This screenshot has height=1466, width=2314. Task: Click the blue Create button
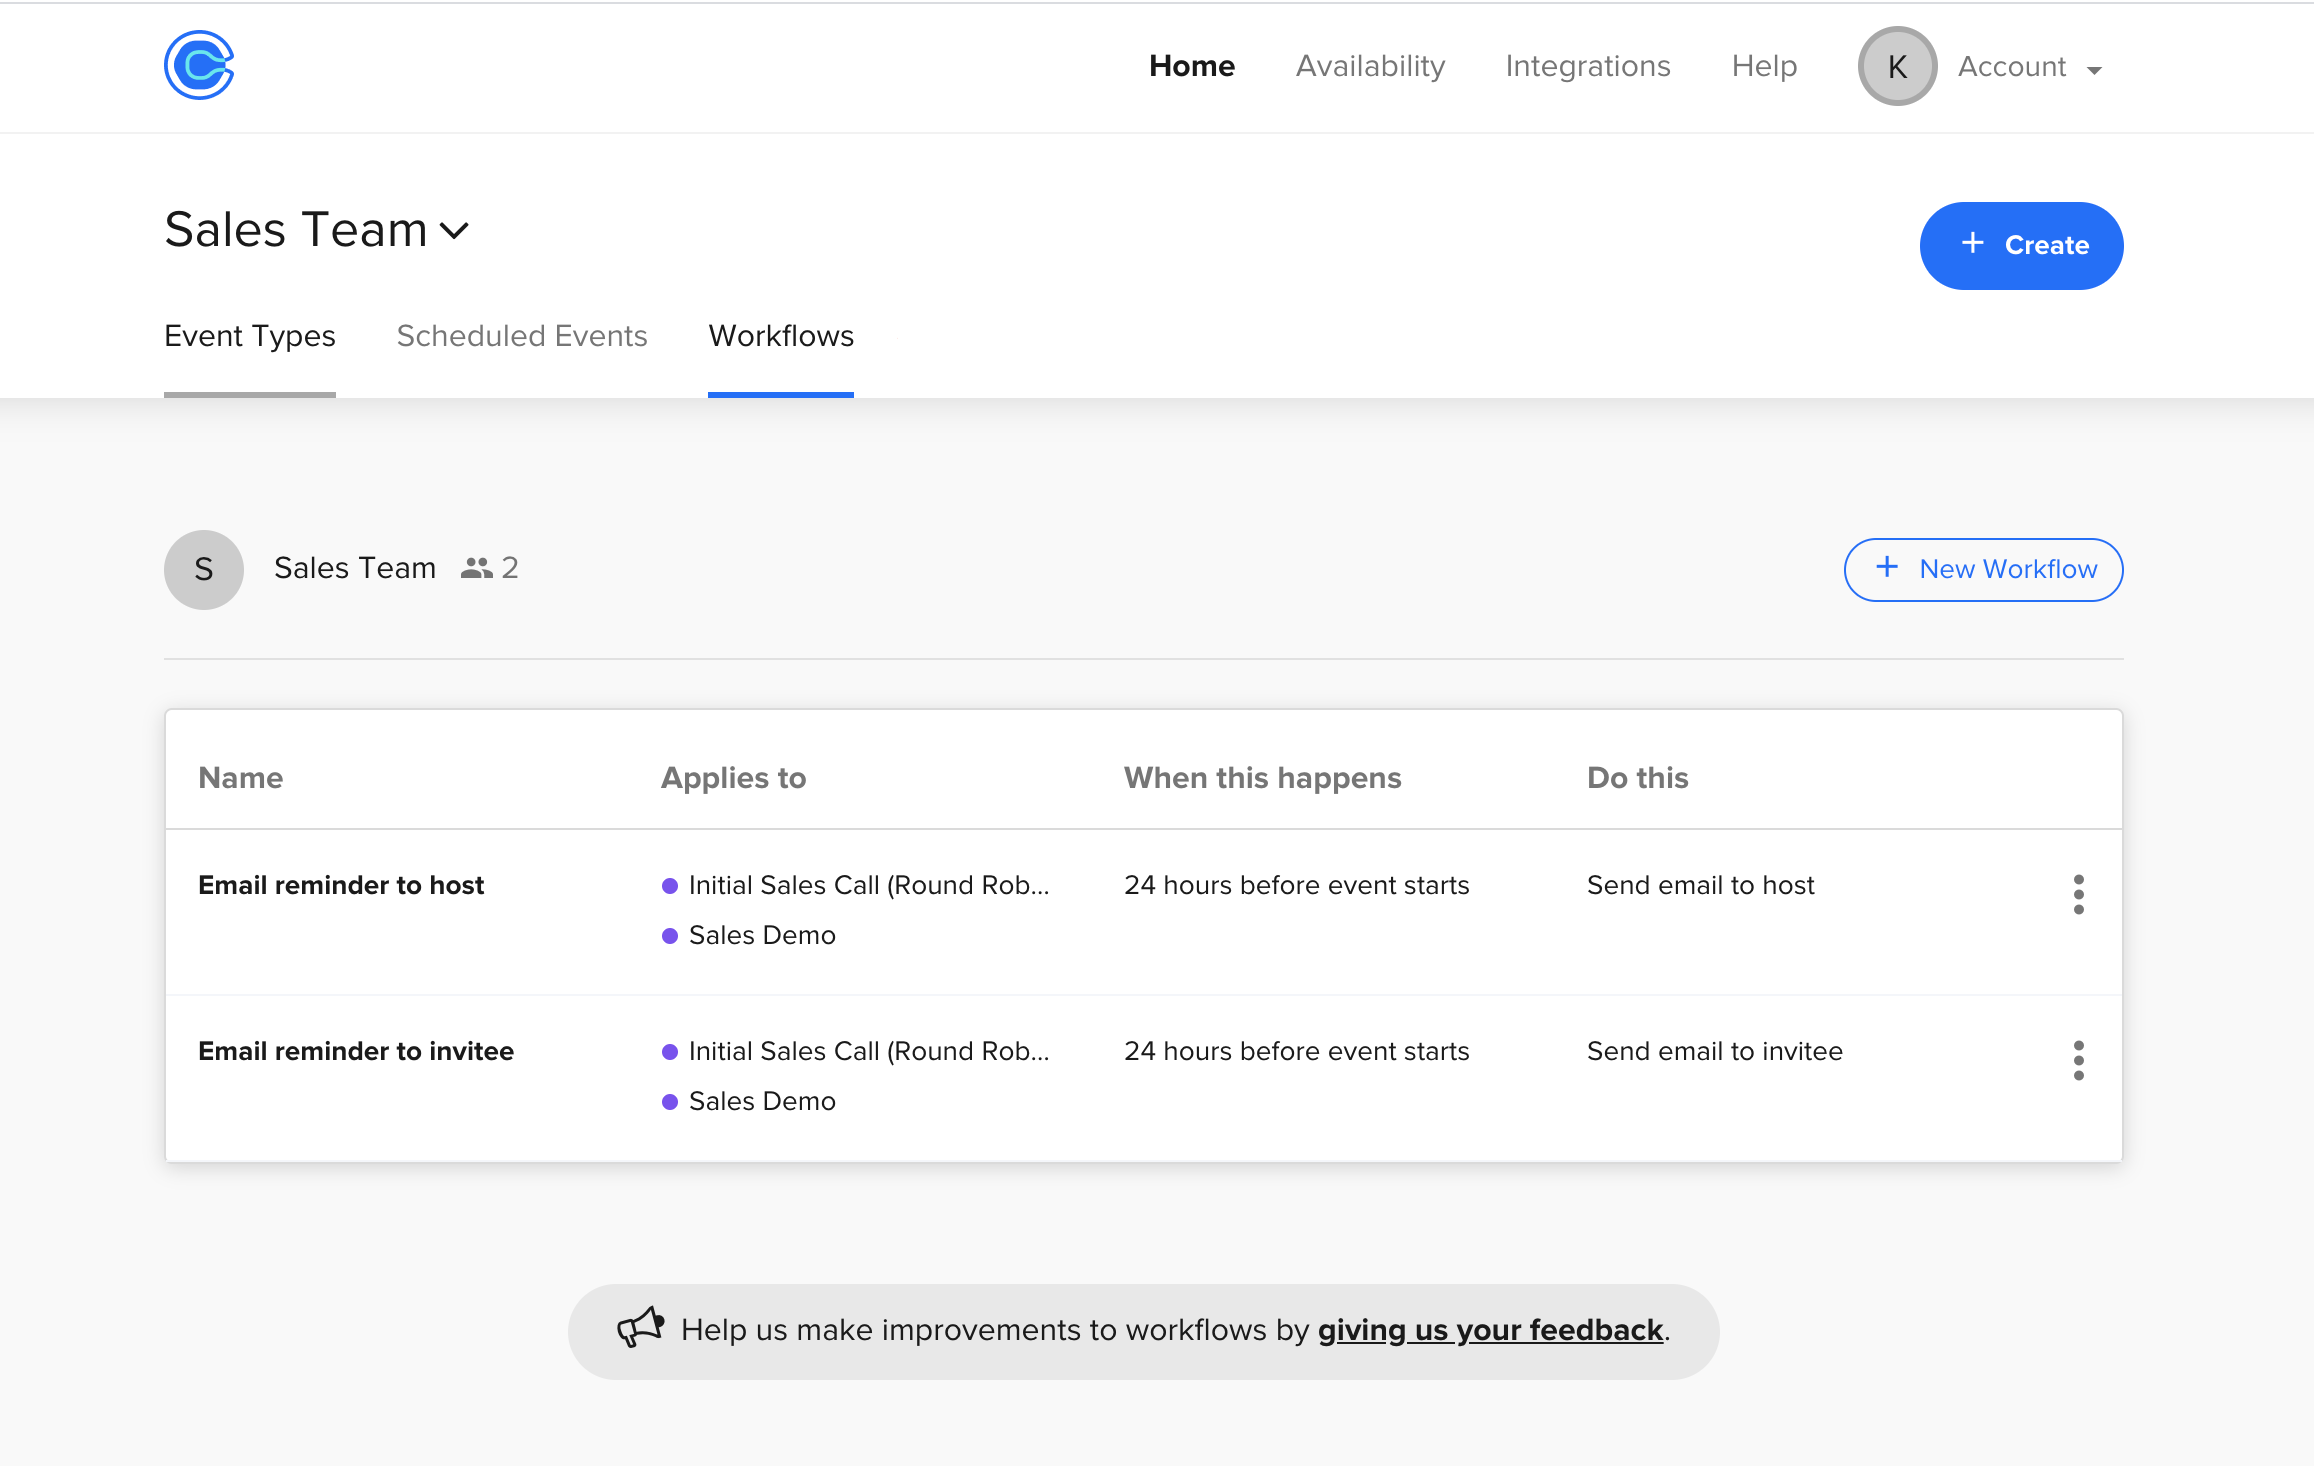pos(2021,245)
